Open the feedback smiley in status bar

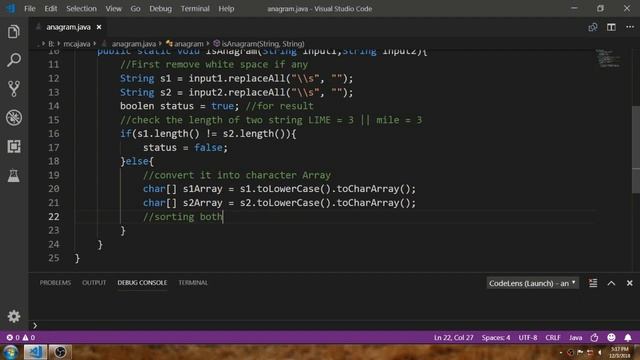pyautogui.click(x=611, y=338)
